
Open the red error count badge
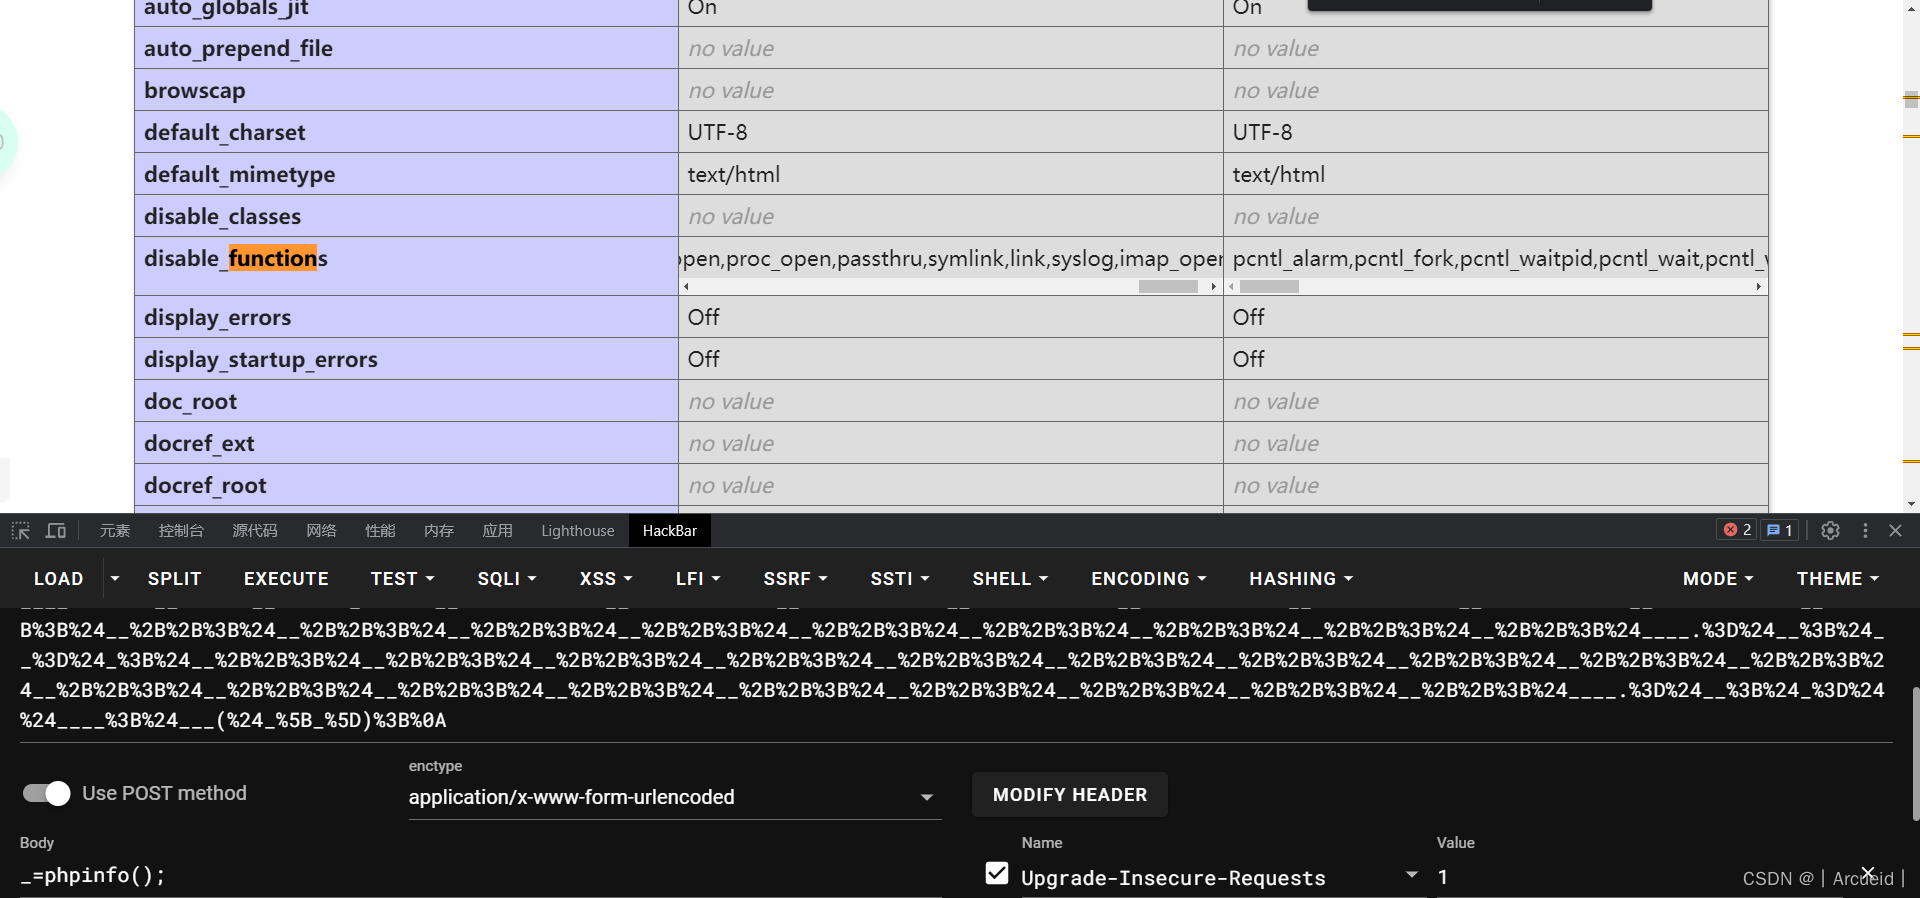pyautogui.click(x=1737, y=530)
